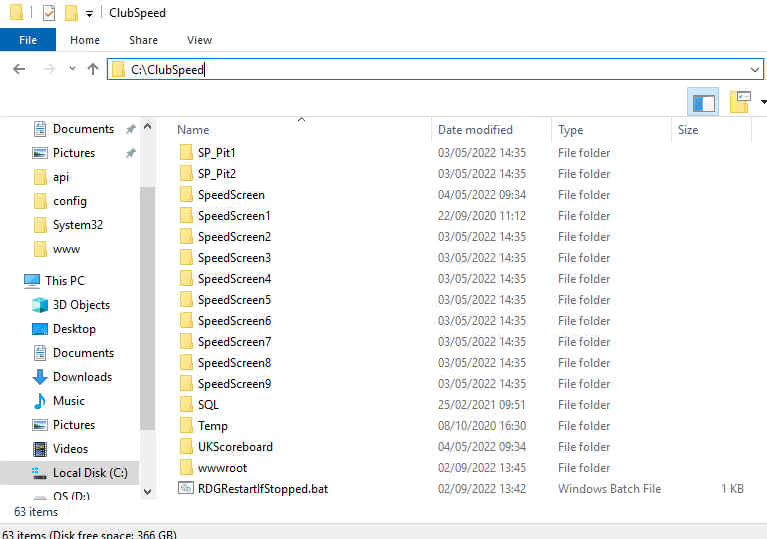The width and height of the screenshot is (767, 539).
Task: Click navigation pane scroll down arrow
Action: point(148,491)
